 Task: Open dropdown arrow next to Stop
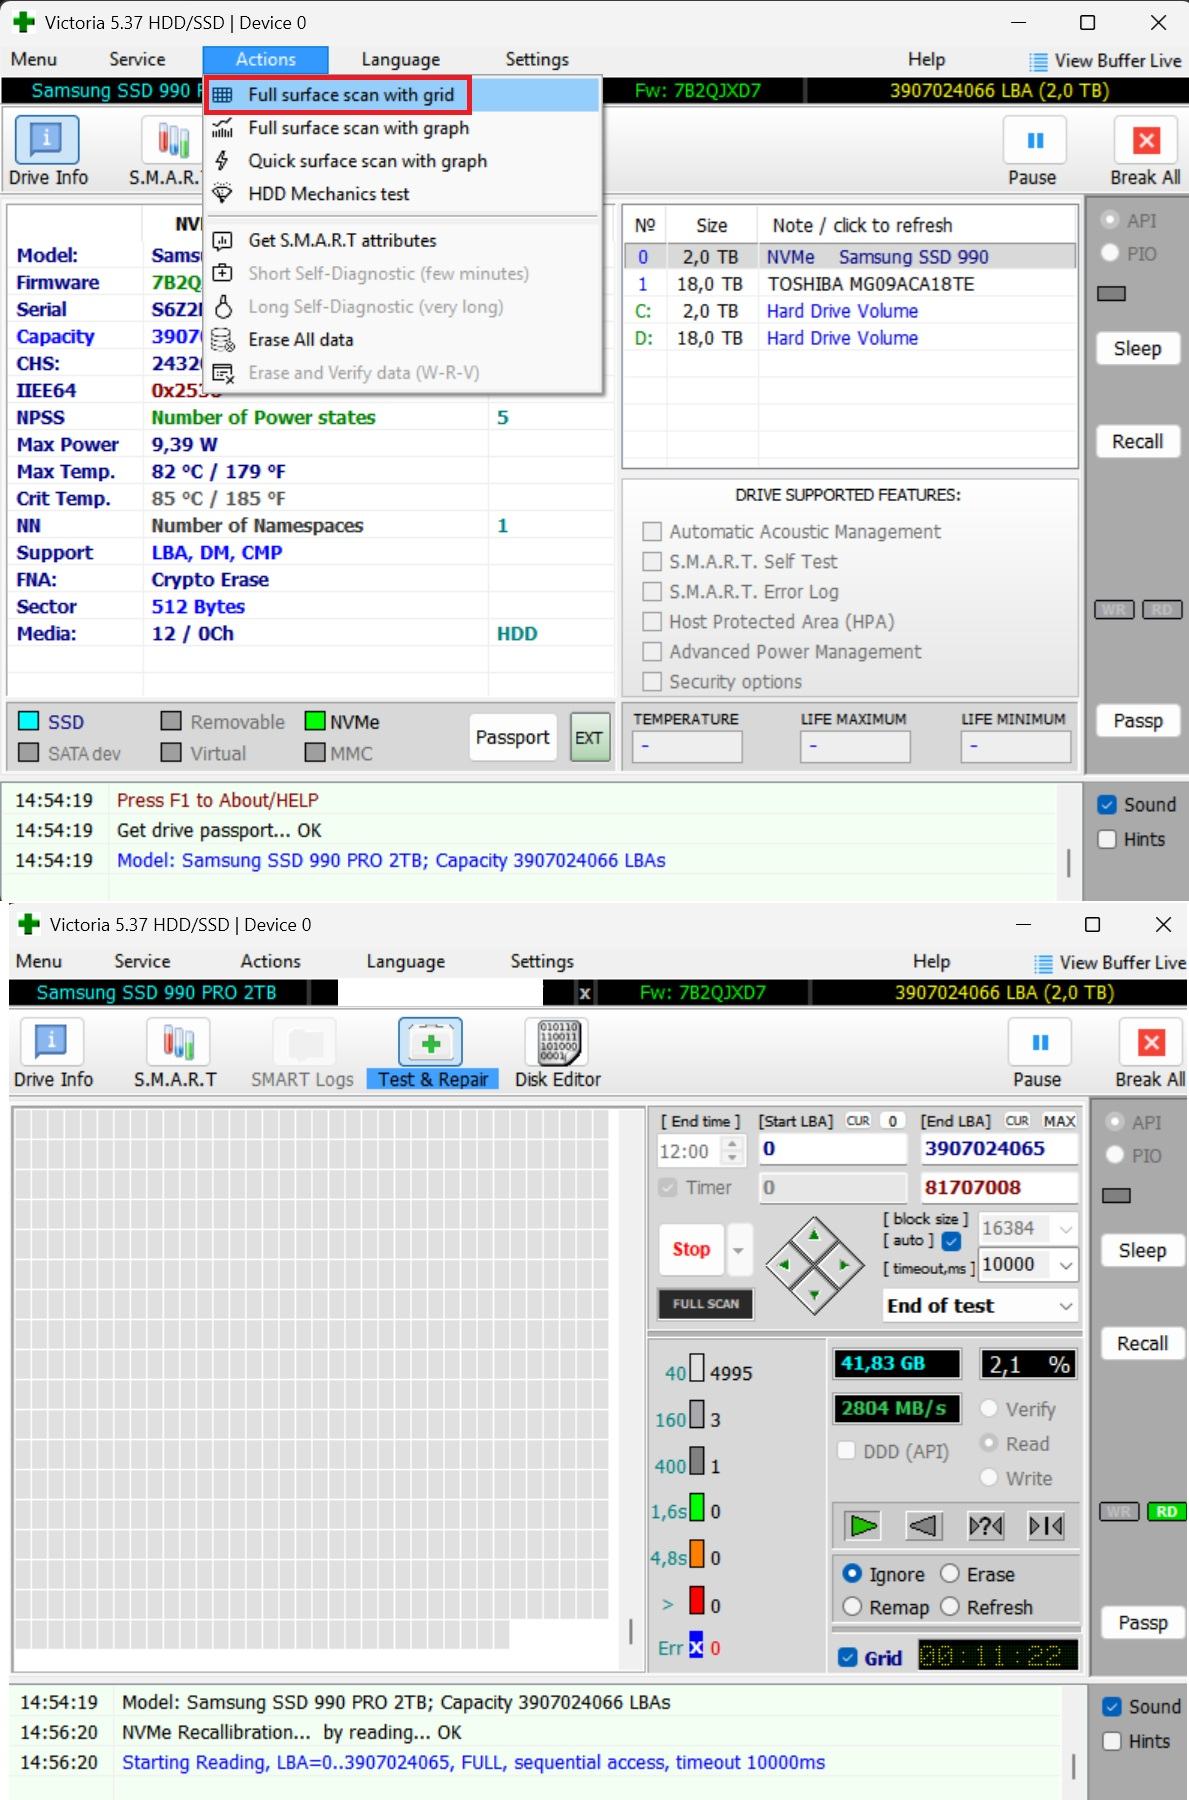(x=739, y=1250)
